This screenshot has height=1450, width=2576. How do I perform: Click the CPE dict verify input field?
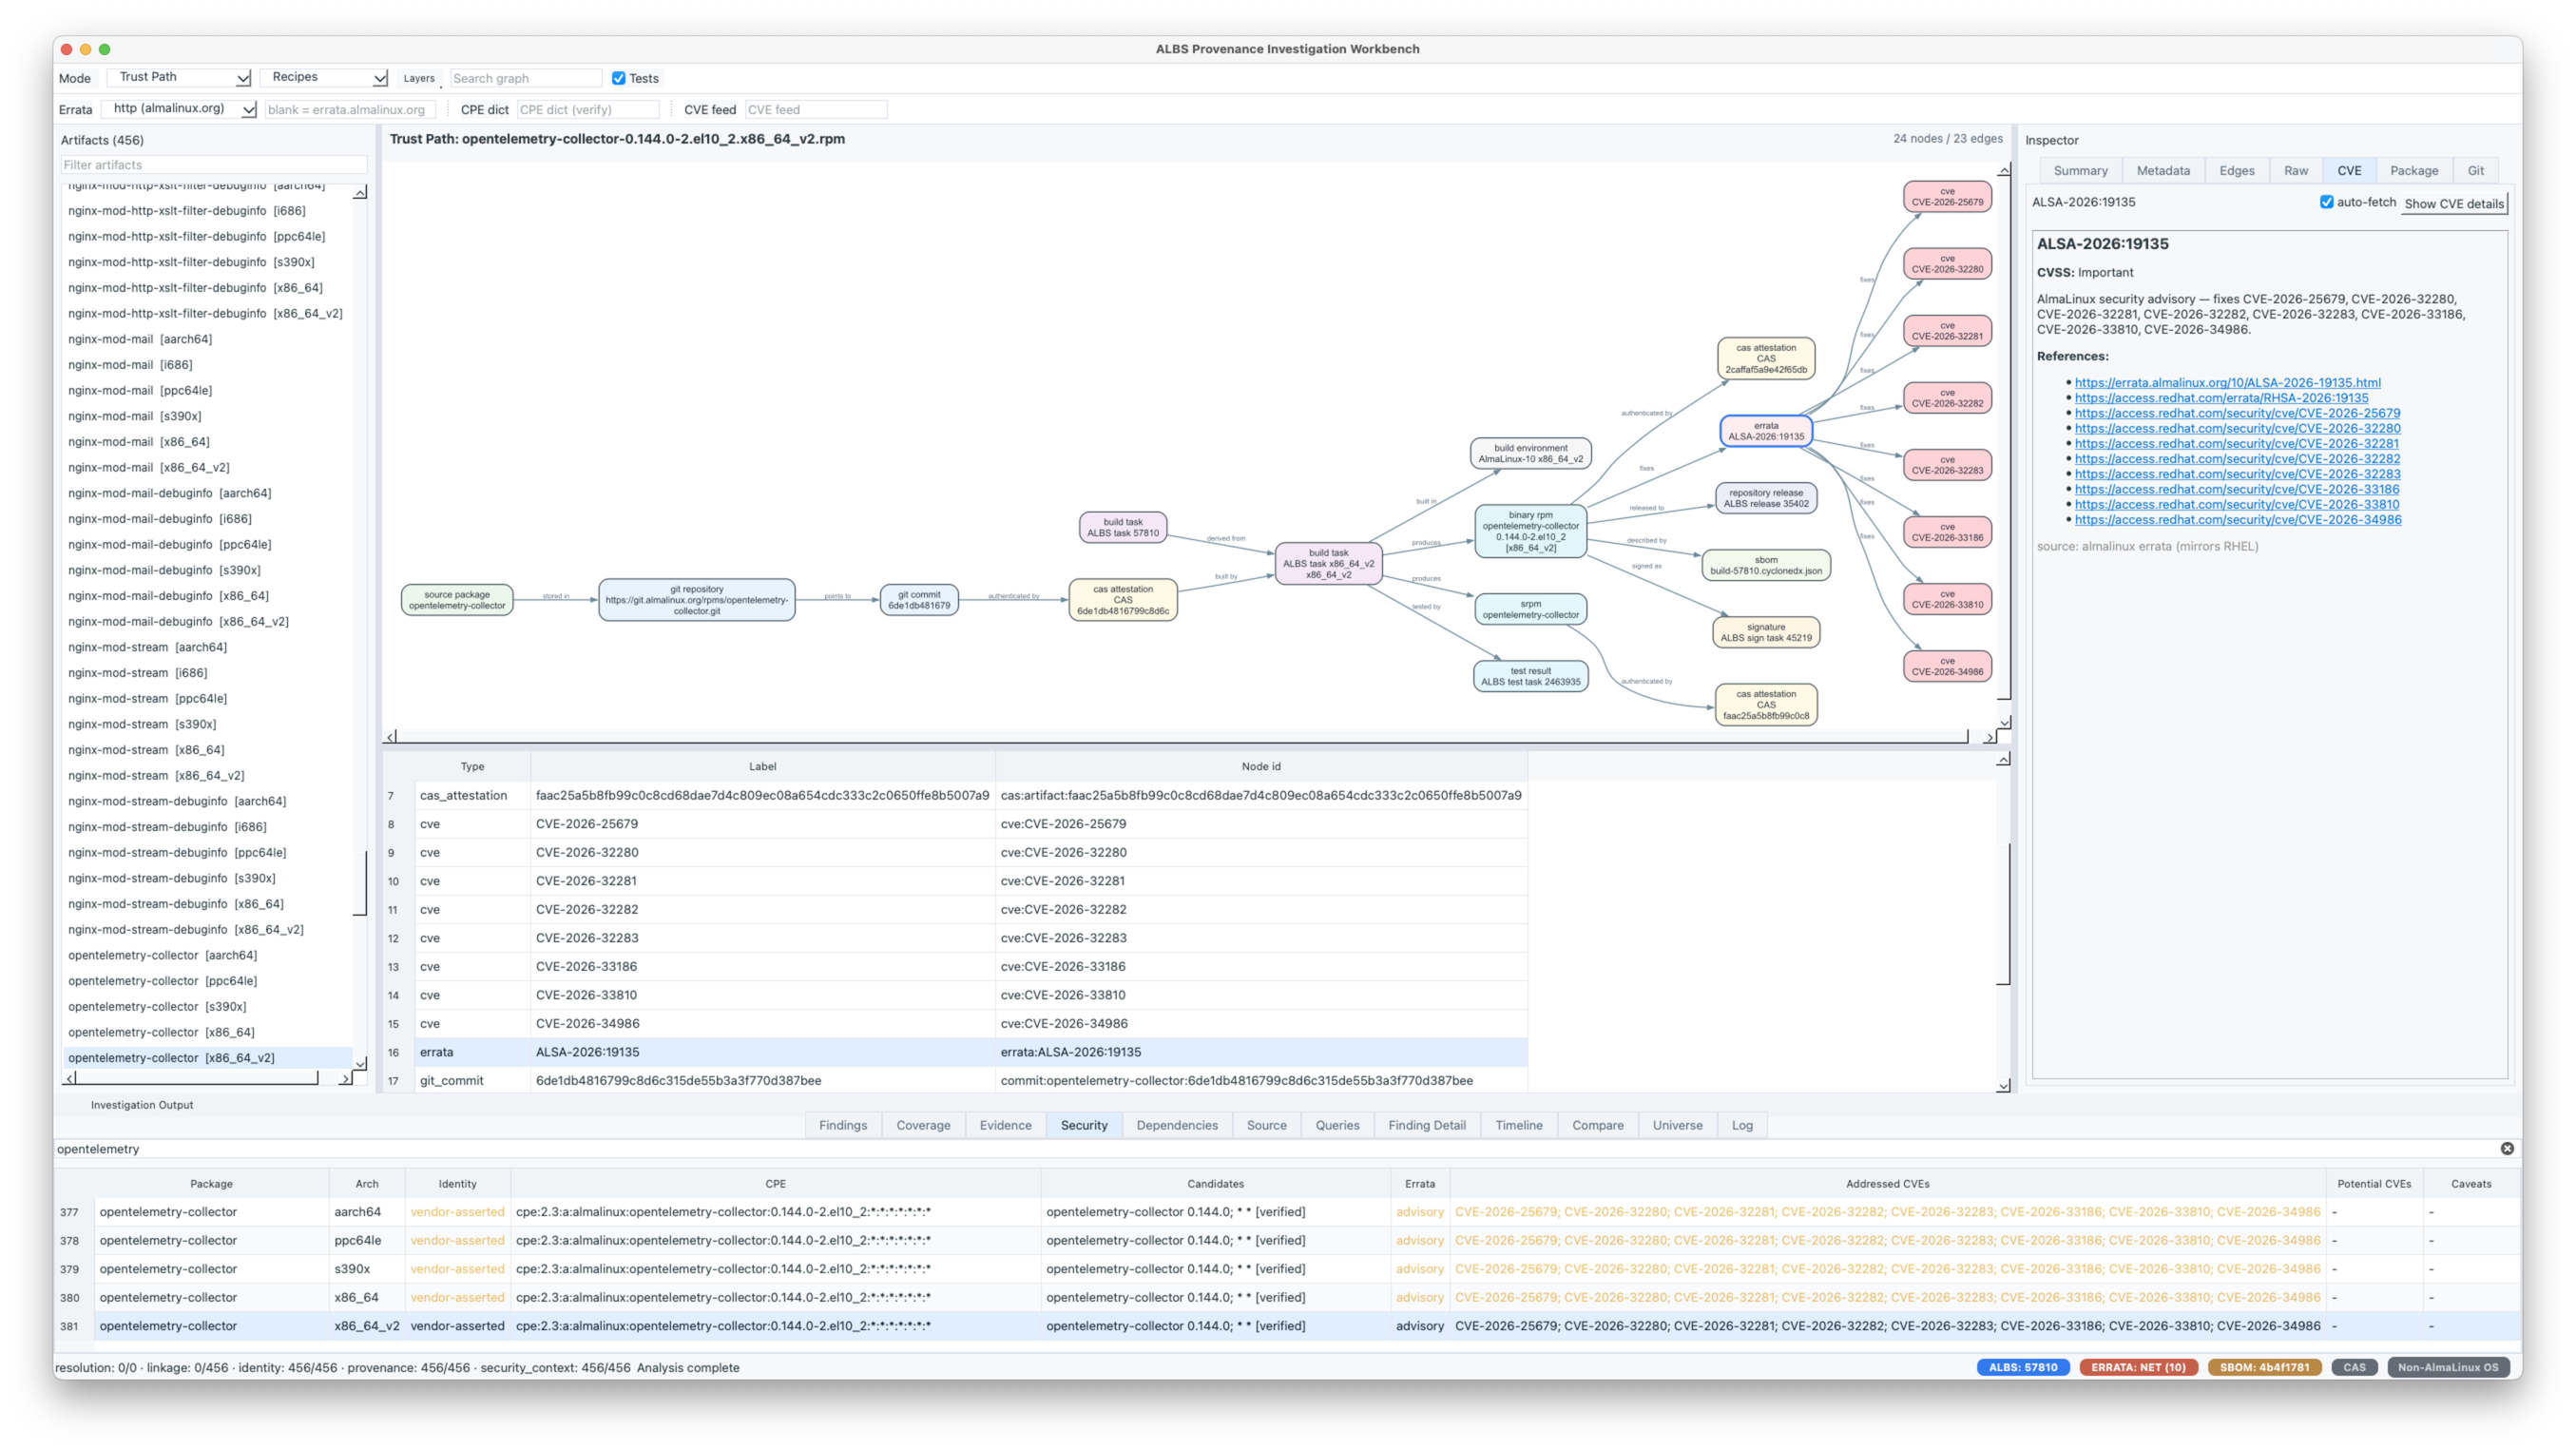coord(588,109)
